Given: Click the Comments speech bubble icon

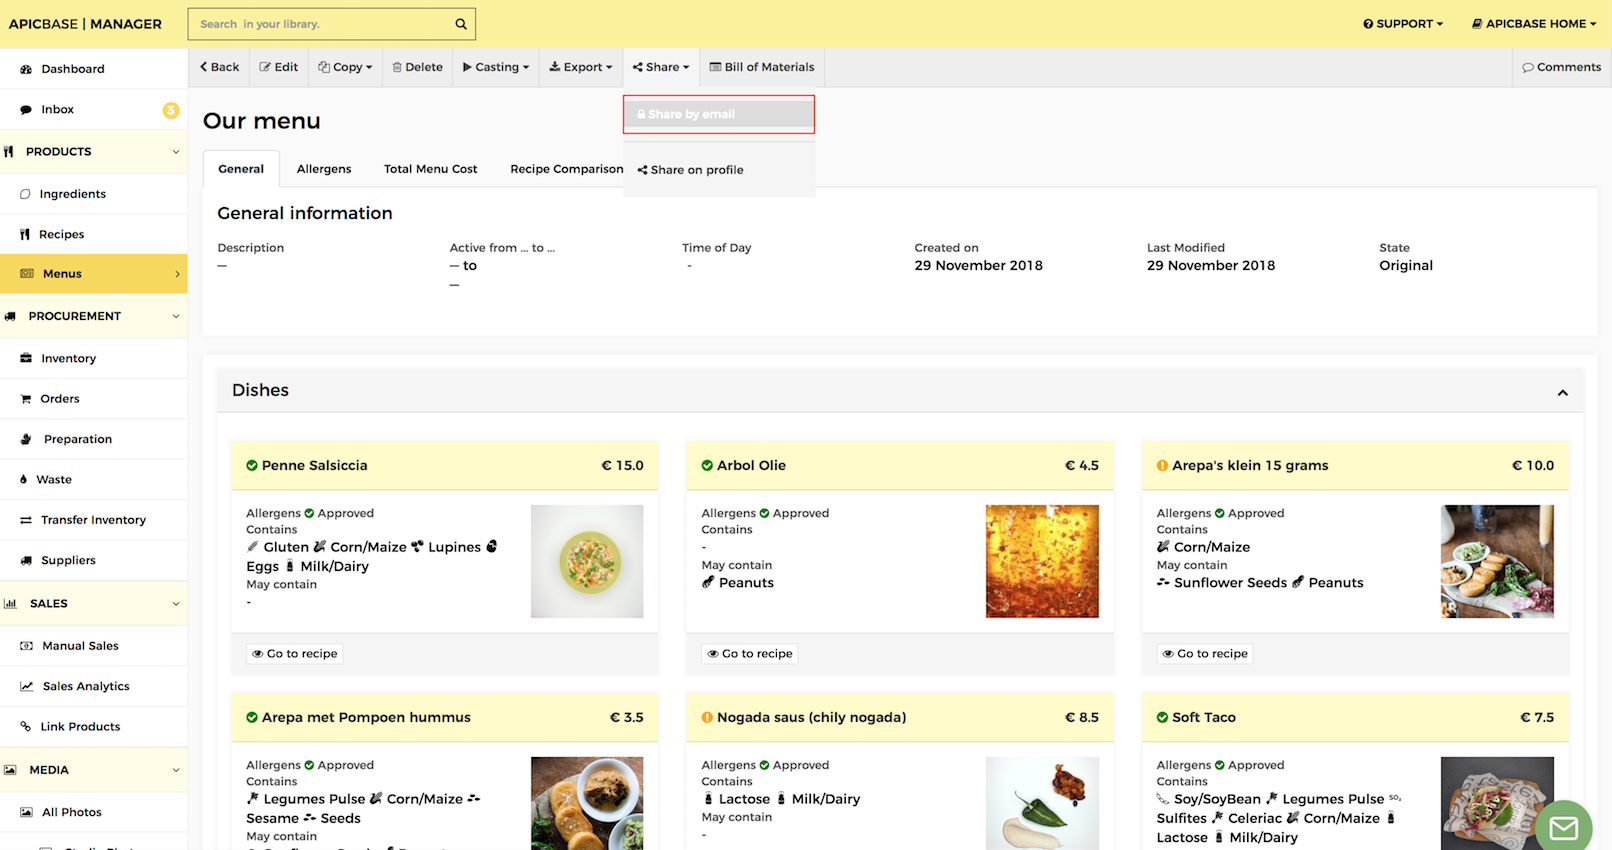Looking at the screenshot, I should (x=1528, y=68).
